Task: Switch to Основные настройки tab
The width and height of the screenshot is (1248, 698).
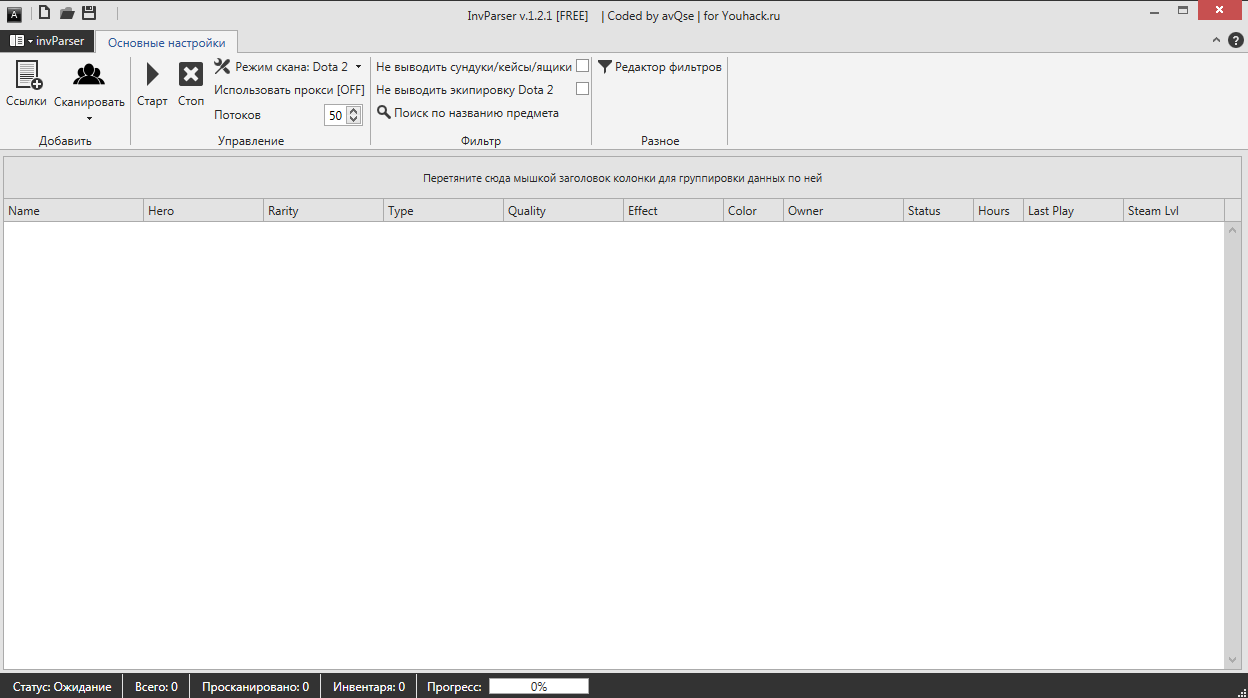Action: pyautogui.click(x=167, y=43)
